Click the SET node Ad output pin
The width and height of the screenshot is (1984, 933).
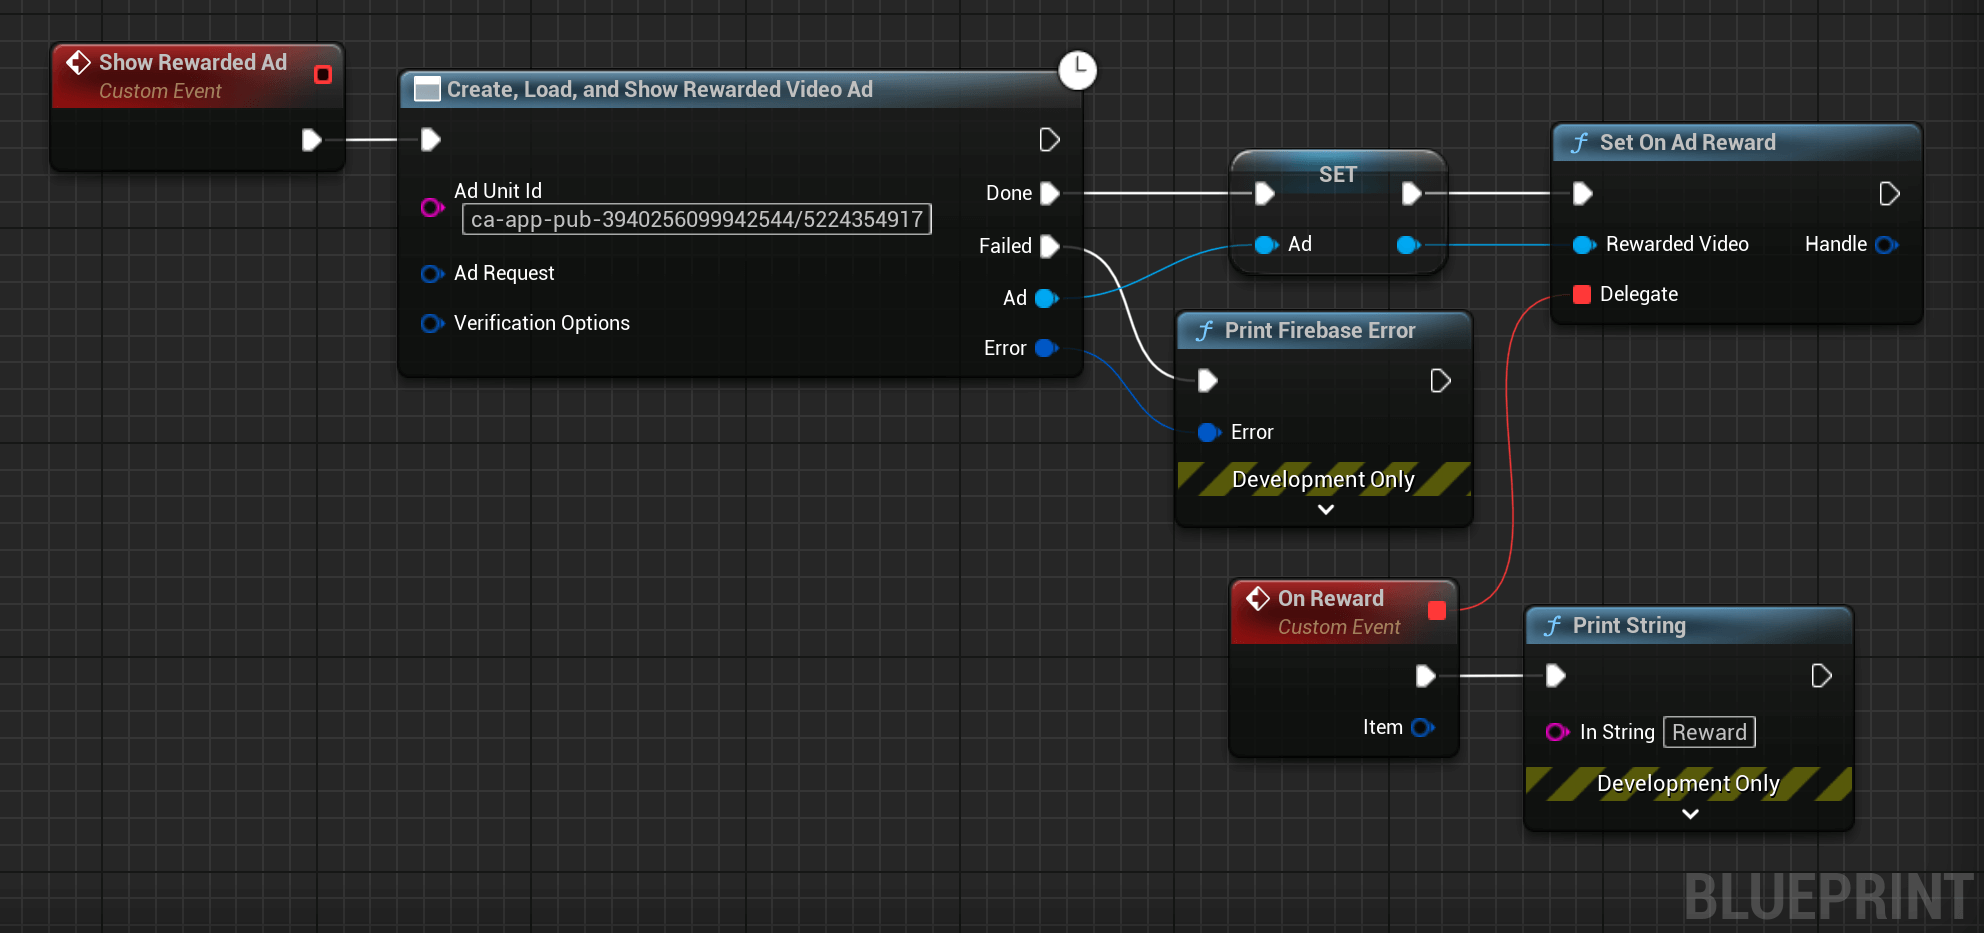[x=1408, y=245]
